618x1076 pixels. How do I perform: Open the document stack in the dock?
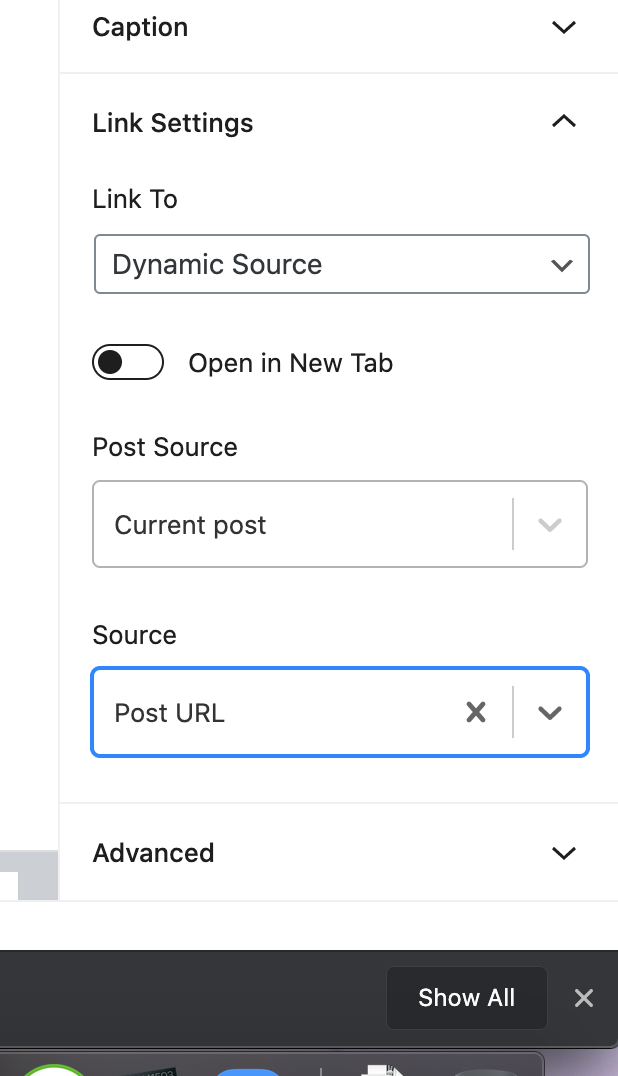pos(382,1070)
